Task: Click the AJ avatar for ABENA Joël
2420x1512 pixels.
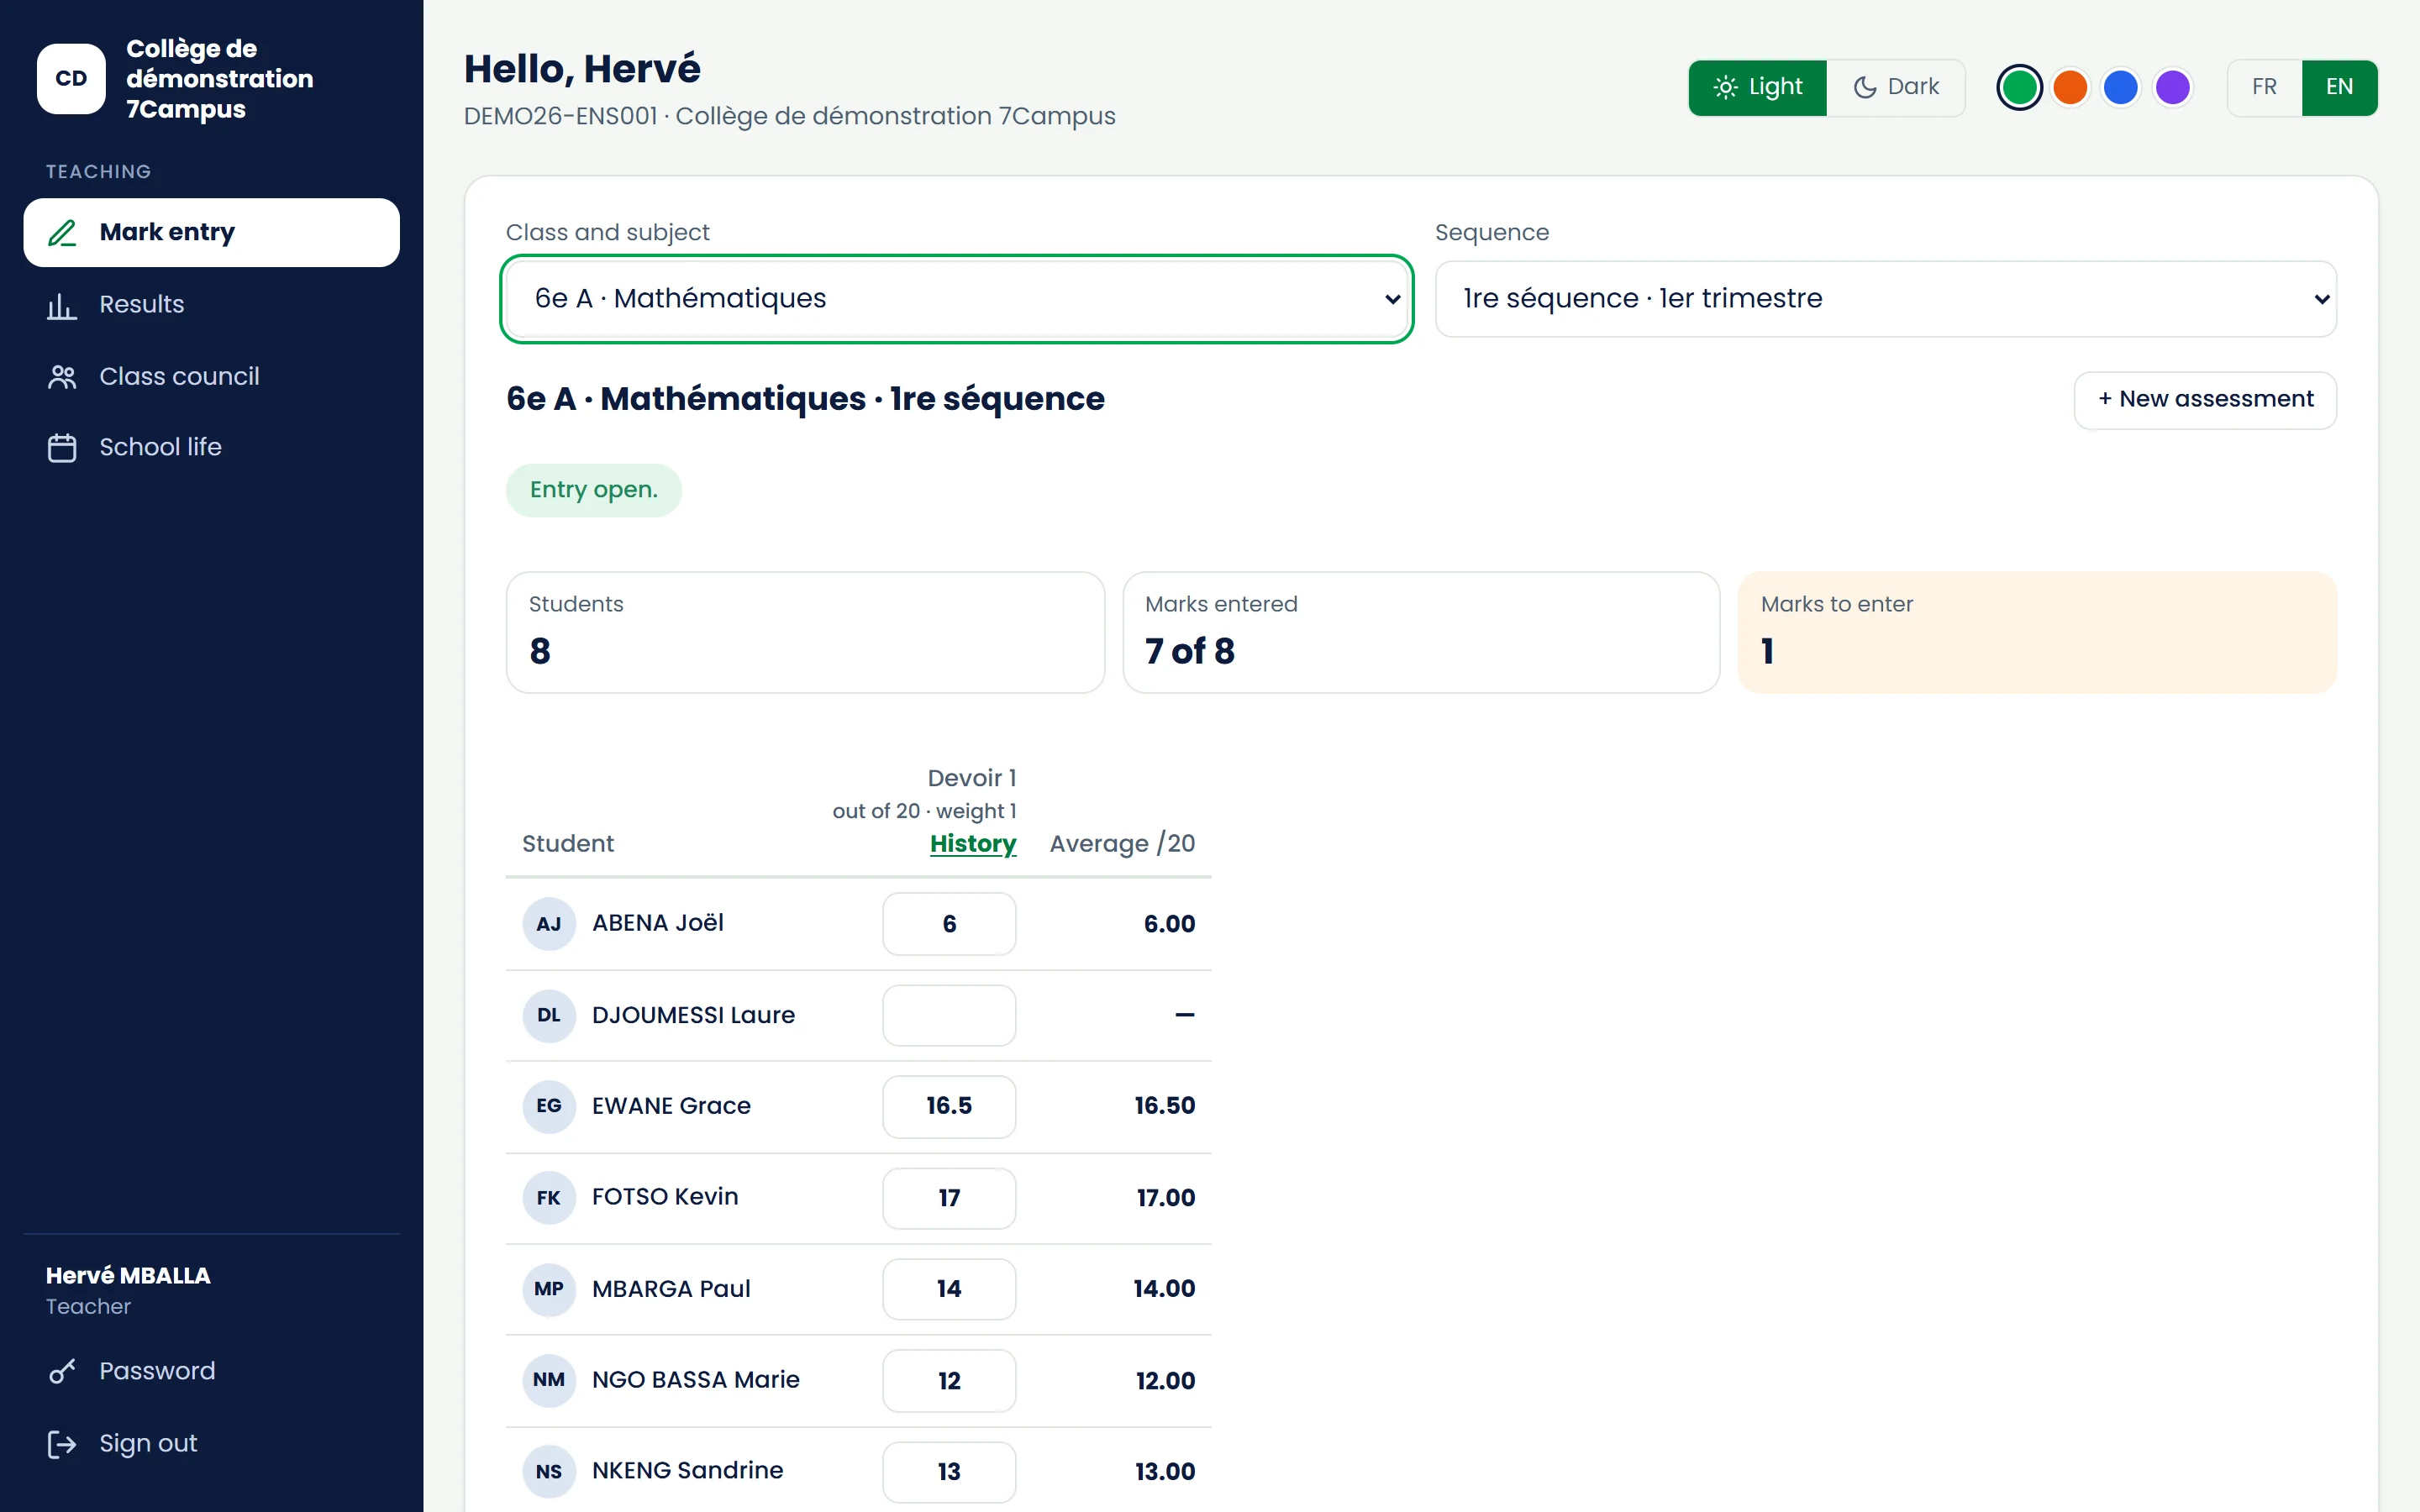Action: tap(549, 924)
